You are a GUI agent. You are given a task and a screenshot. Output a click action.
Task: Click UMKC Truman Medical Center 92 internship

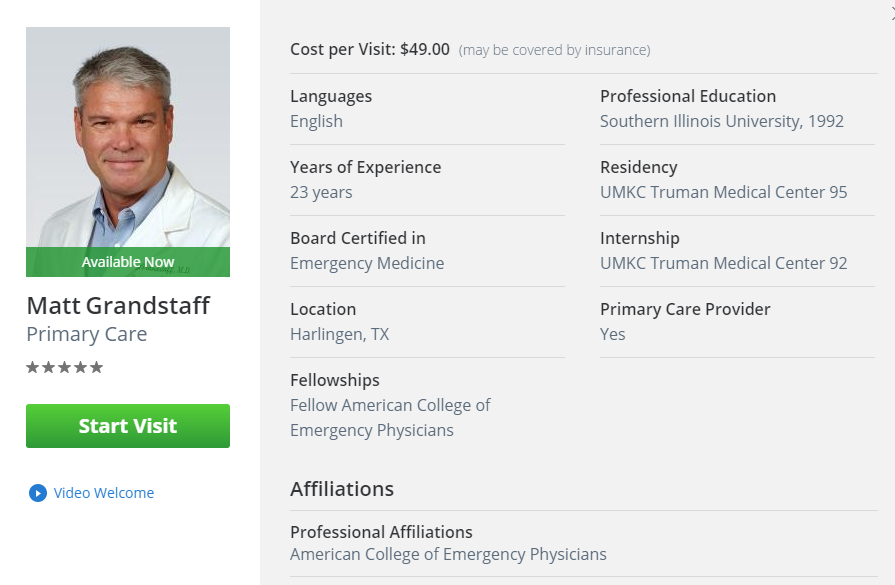pos(723,263)
